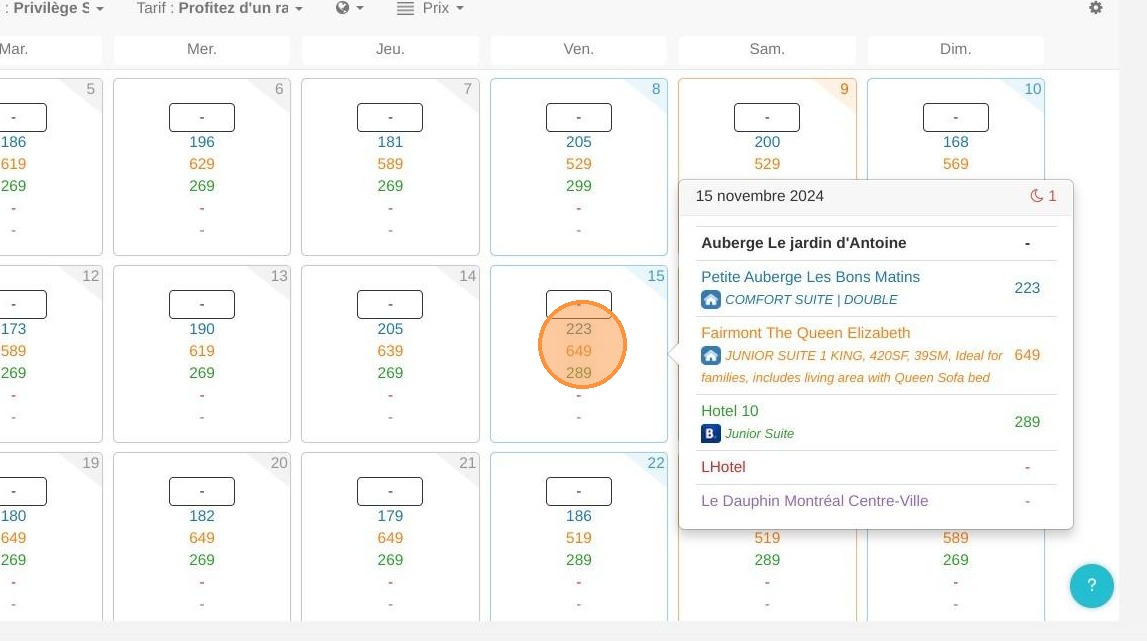The width and height of the screenshot is (1147, 641).
Task: Click price 639 on day 14
Action: pyautogui.click(x=390, y=351)
